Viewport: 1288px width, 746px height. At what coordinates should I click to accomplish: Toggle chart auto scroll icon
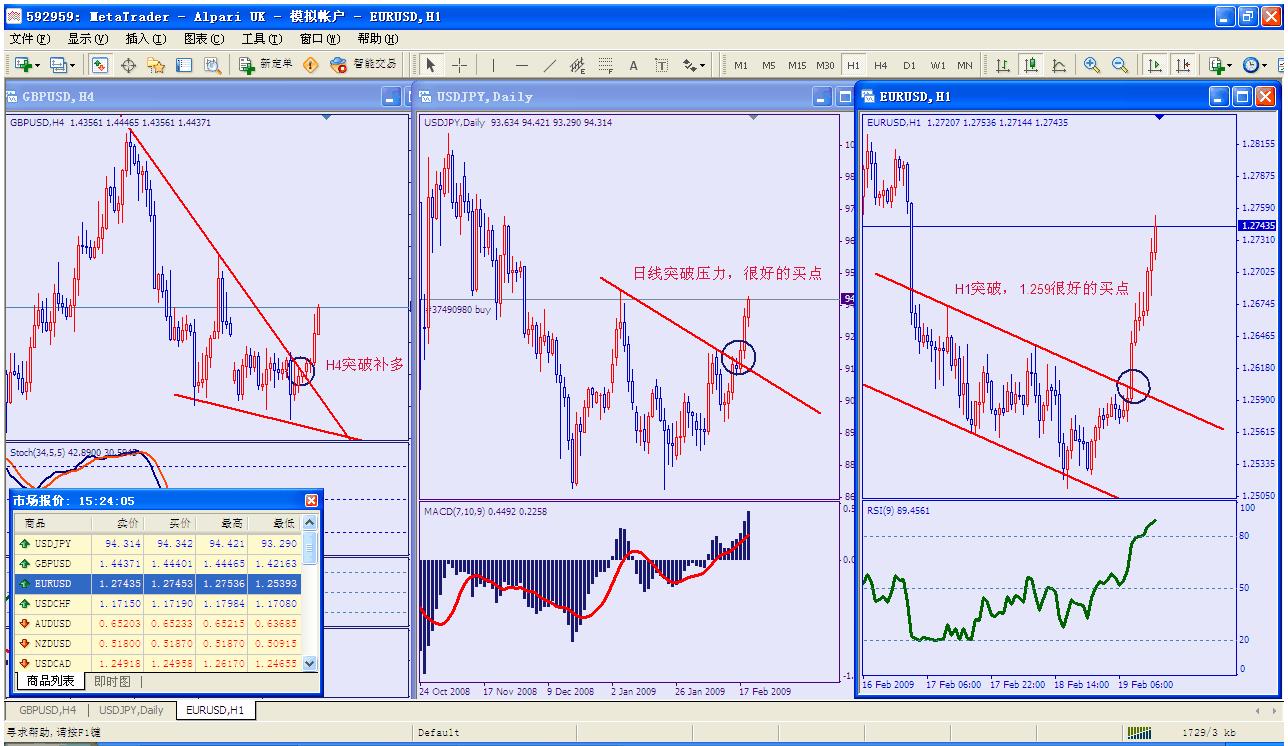pos(1155,65)
